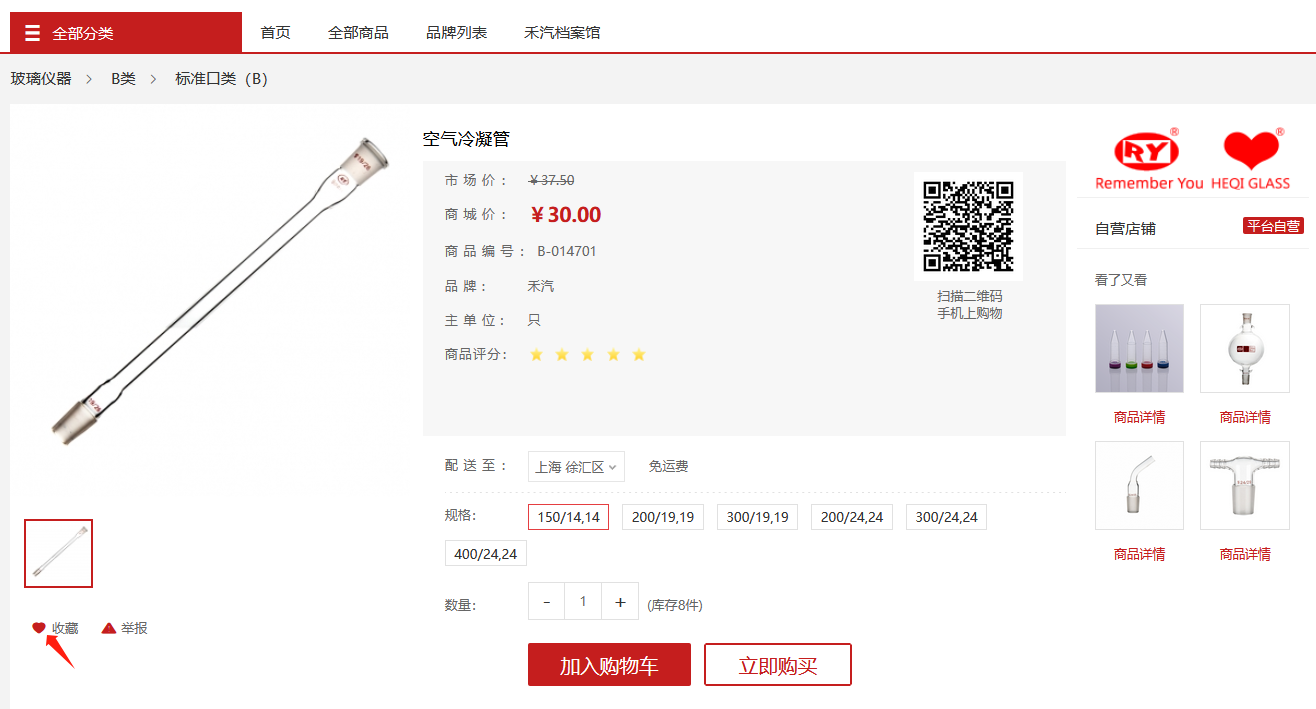The image size is (1316, 709).
Task: Click the red triangle report (举报) icon
Action: pos(109,628)
